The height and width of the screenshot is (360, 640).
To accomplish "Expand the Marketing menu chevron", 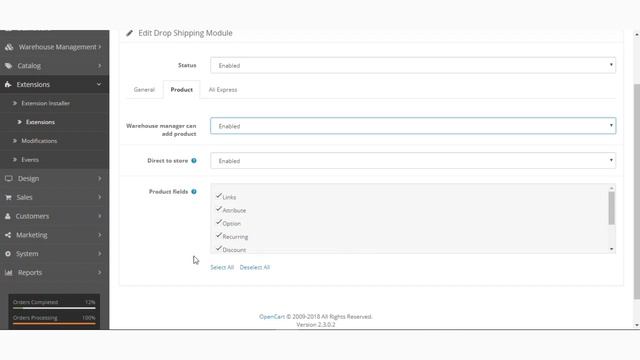I will 100,235.
